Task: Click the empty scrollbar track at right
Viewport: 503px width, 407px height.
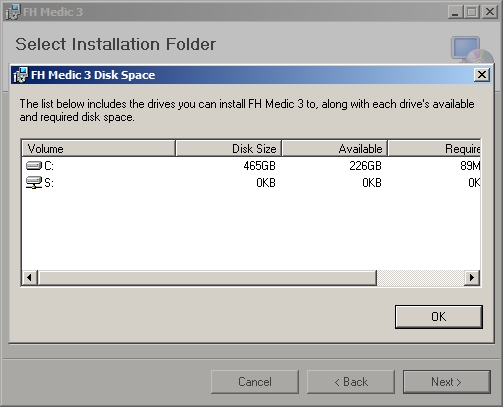Action: (x=420, y=278)
